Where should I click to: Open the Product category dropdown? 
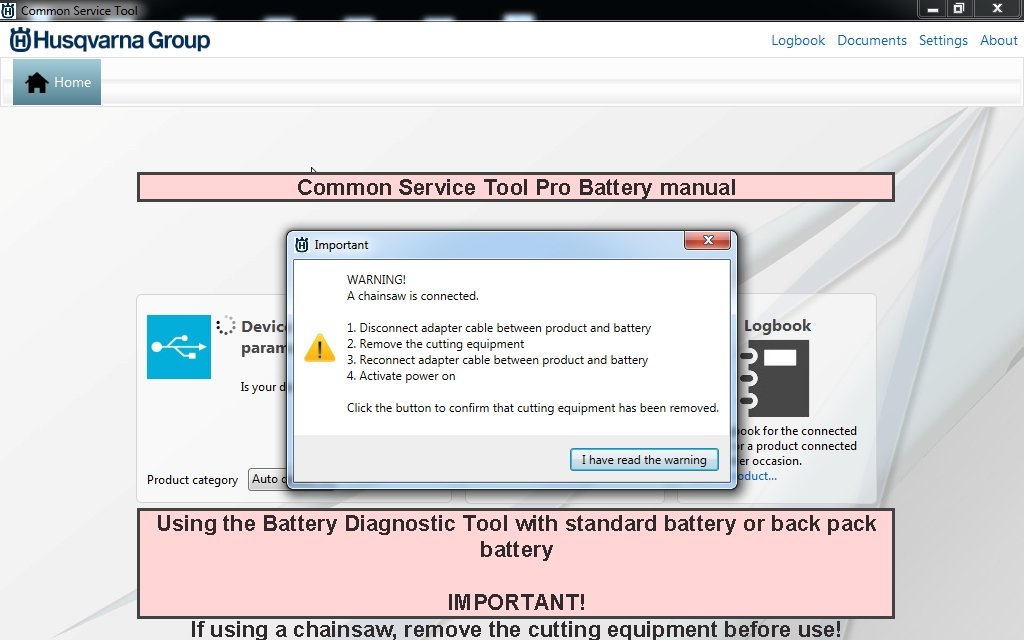coord(270,479)
